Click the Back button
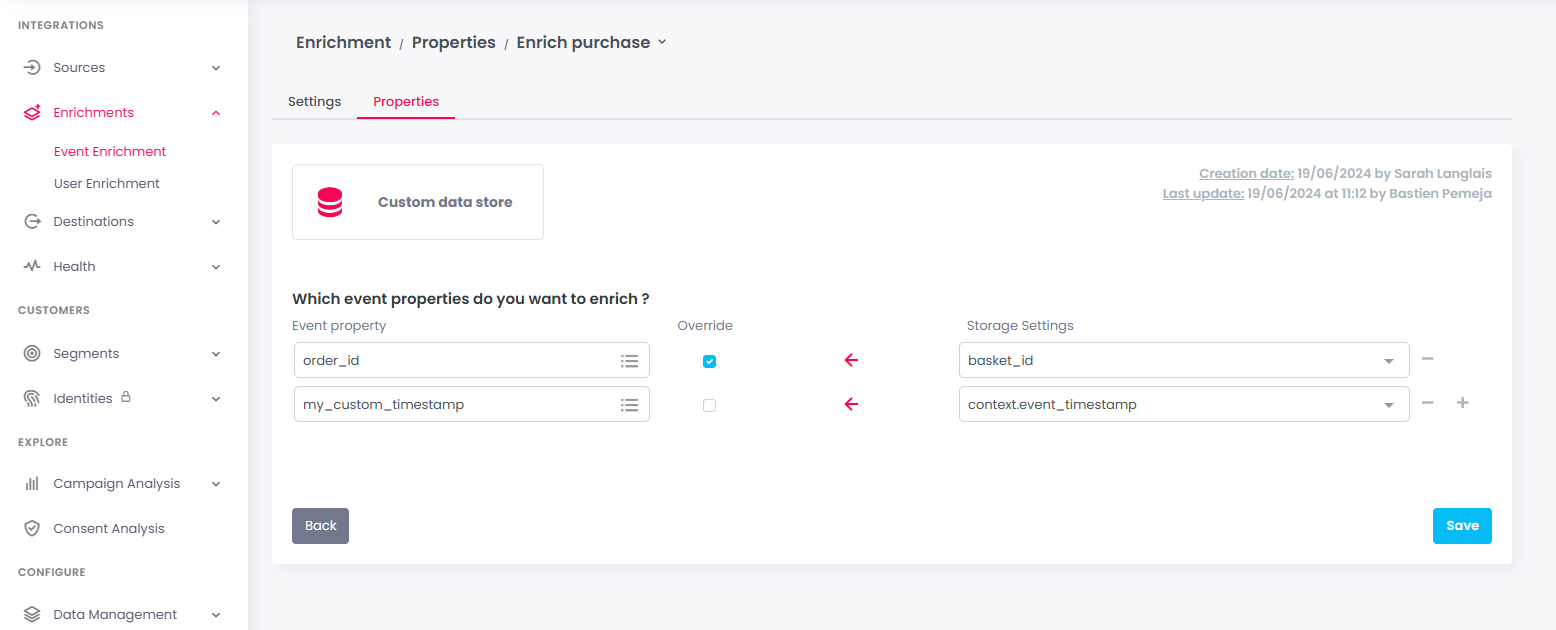Screen dimensions: 1556x630 (x=320, y=526)
